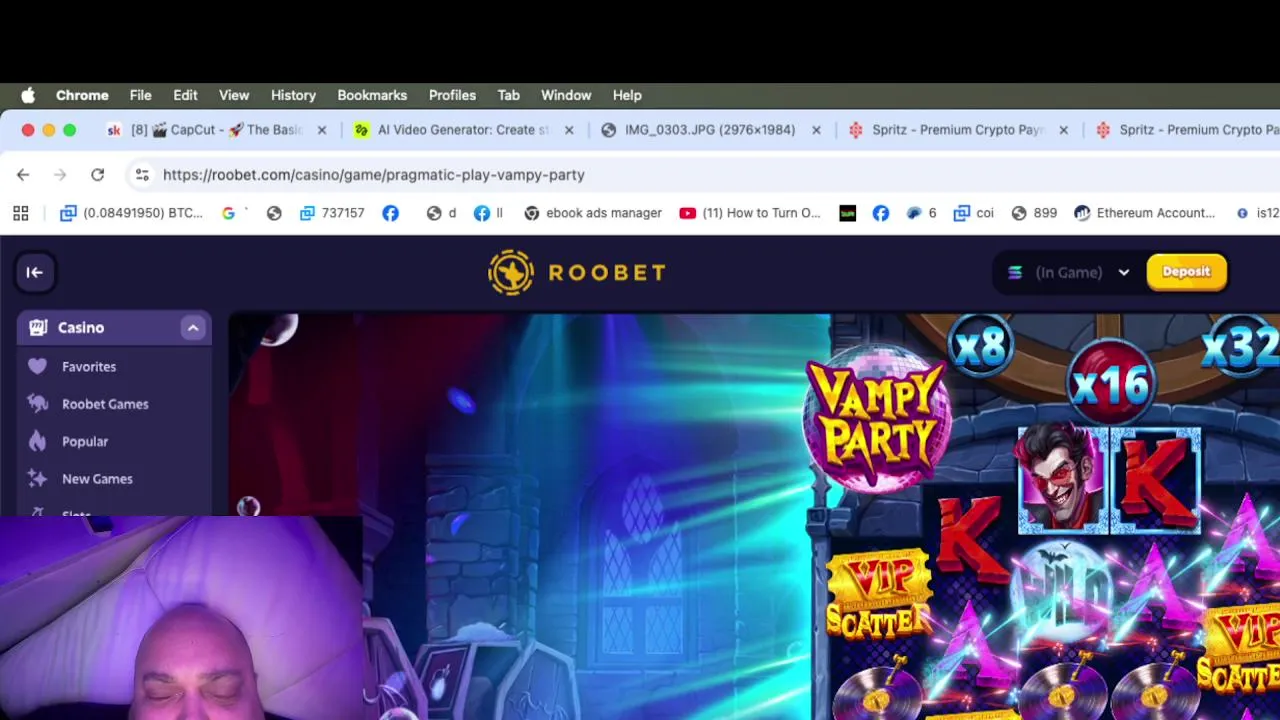Click the New Games sparkle icon

(x=37, y=479)
